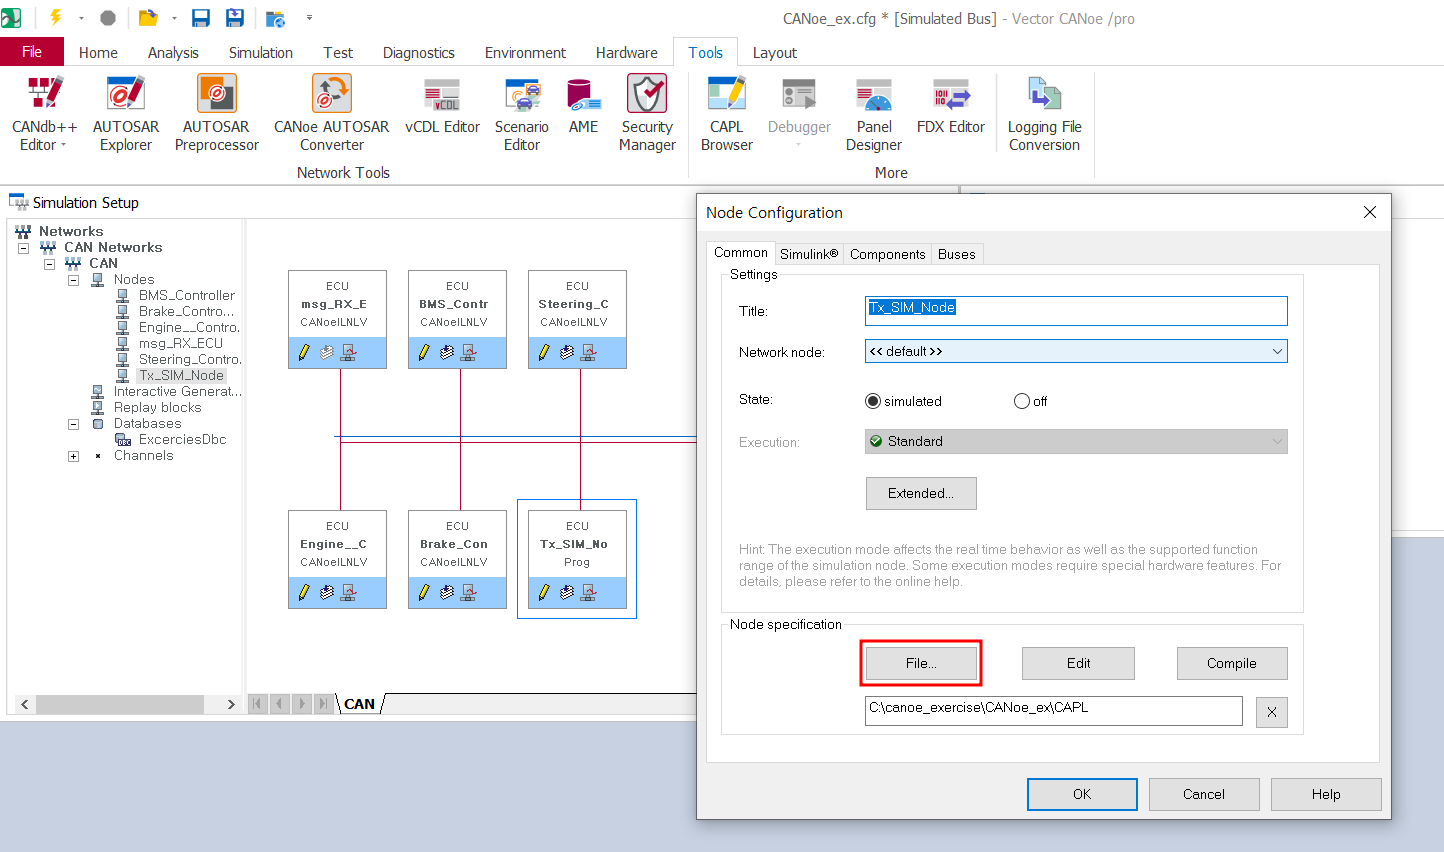Select Replay blocks in the tree
This screenshot has height=852, width=1444.
158,407
